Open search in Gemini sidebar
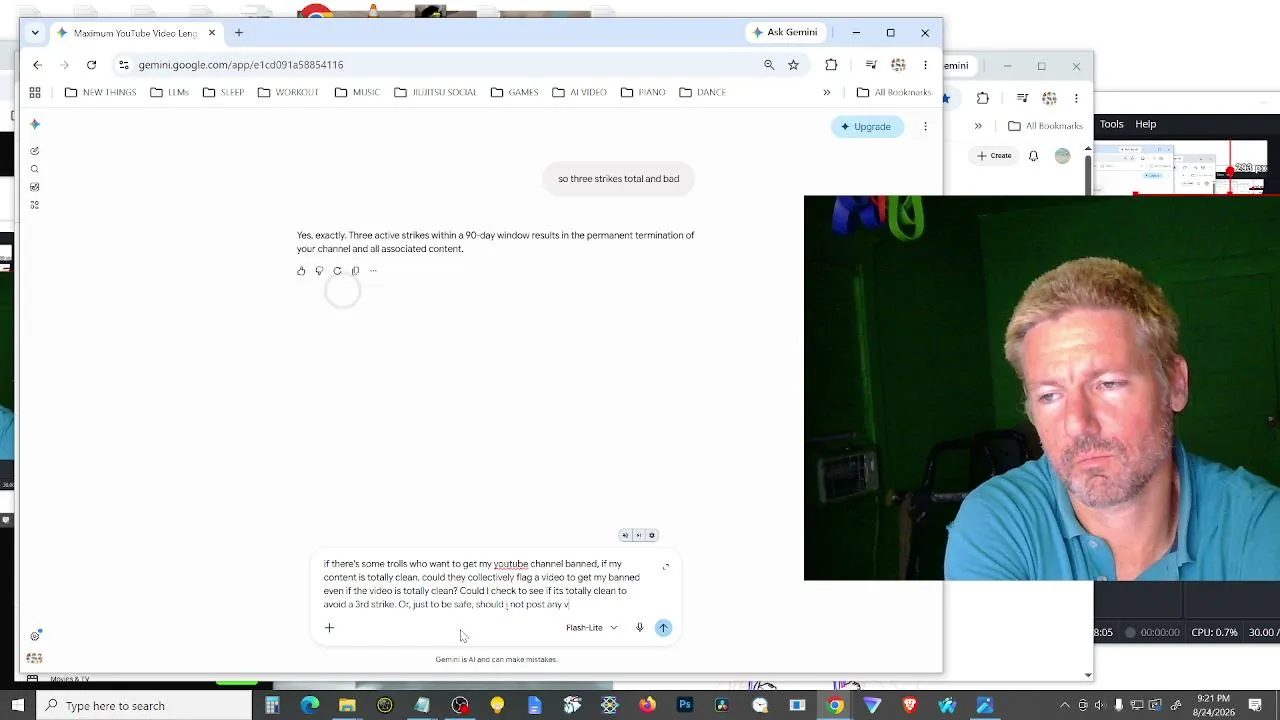Viewport: 1280px width, 720px height. pyautogui.click(x=35, y=169)
